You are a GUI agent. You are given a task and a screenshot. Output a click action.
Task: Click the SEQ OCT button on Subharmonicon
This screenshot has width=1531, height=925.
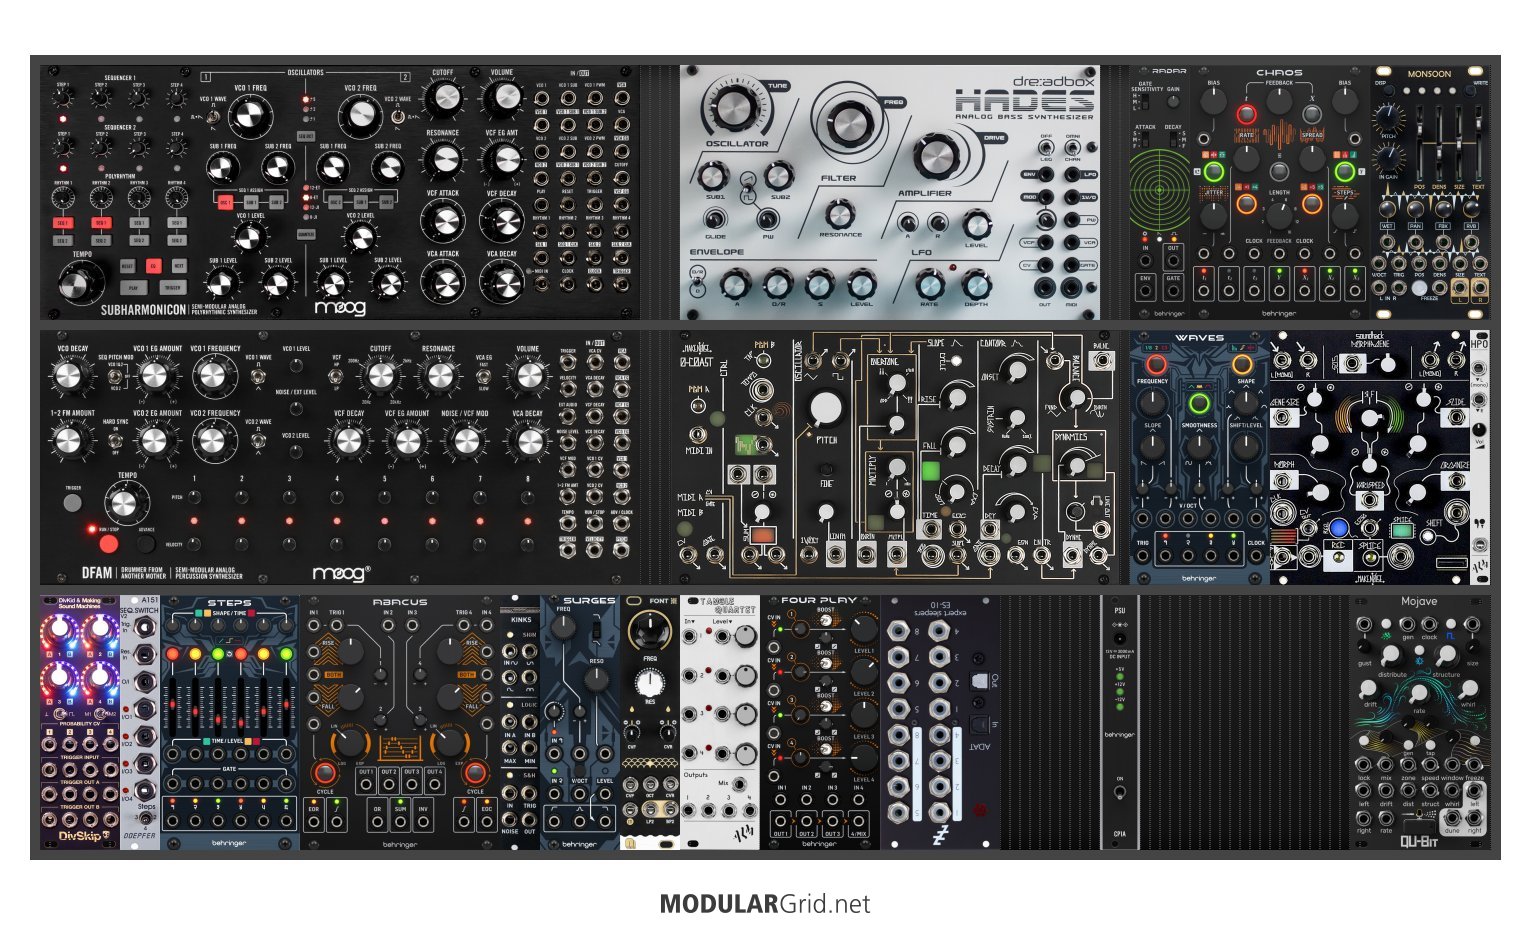[305, 135]
